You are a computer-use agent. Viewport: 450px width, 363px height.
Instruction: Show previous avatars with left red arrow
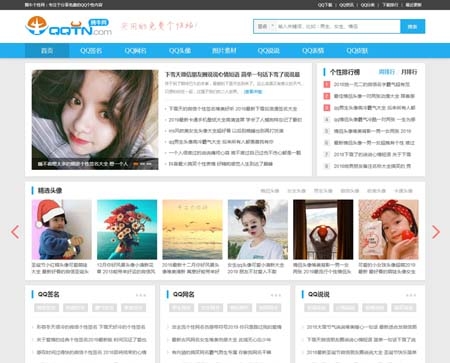point(15,232)
